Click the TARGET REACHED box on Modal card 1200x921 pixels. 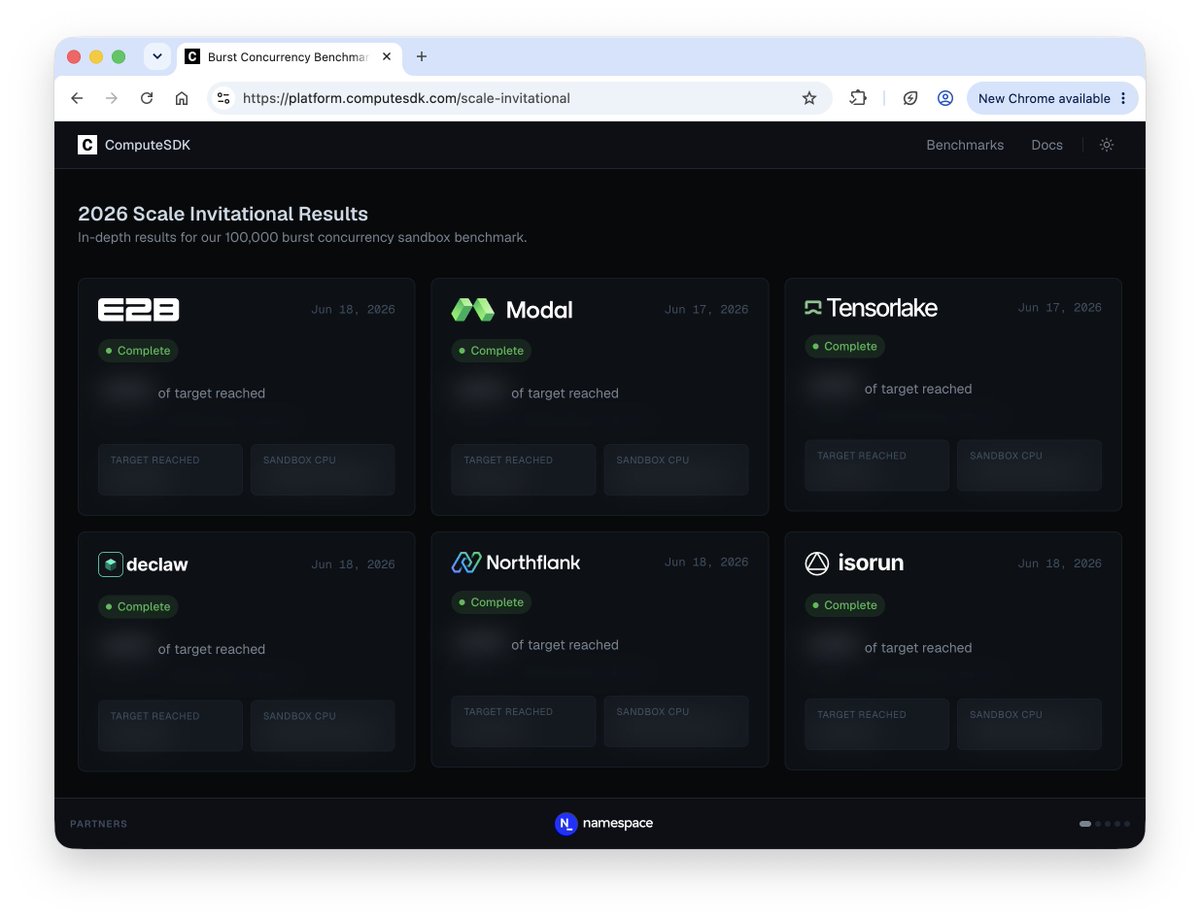(x=523, y=470)
